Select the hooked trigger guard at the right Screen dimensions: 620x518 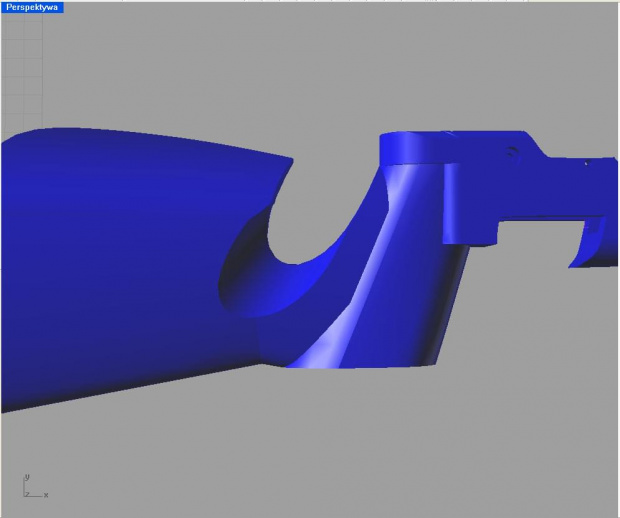586,245
